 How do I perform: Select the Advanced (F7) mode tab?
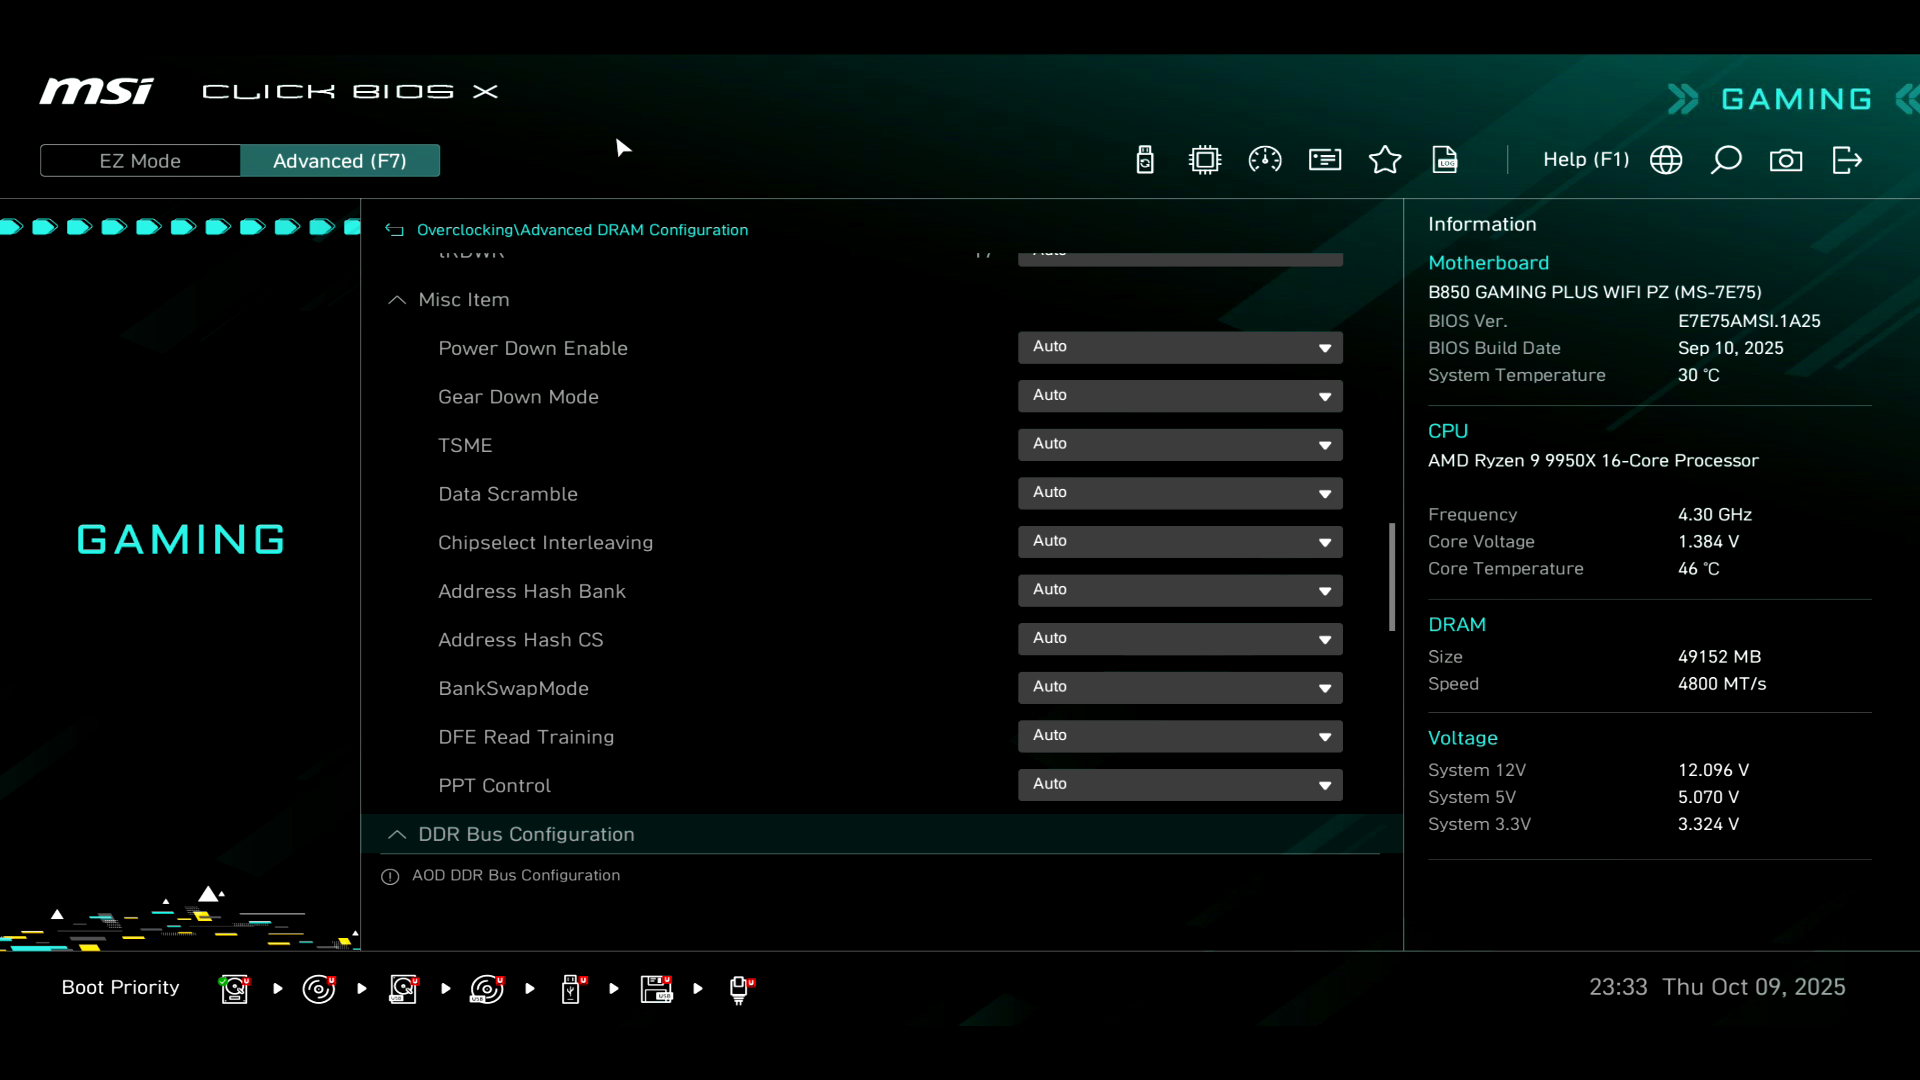point(340,161)
